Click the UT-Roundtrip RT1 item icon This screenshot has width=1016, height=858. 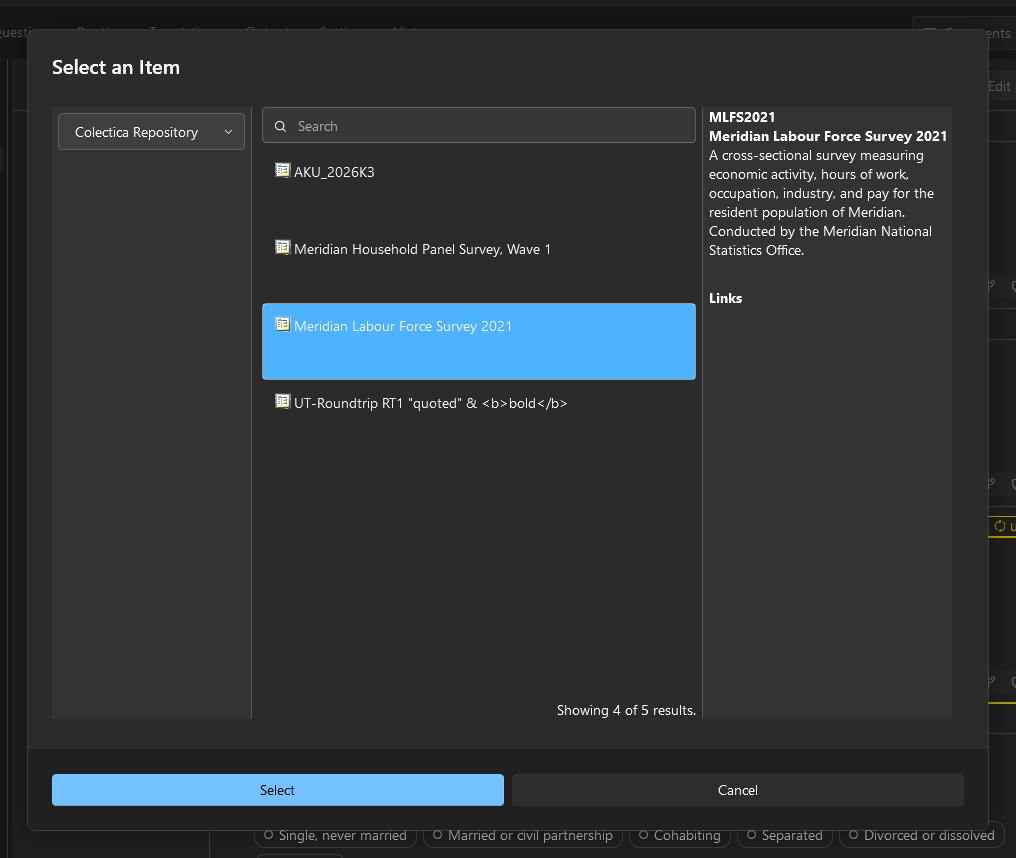click(283, 402)
